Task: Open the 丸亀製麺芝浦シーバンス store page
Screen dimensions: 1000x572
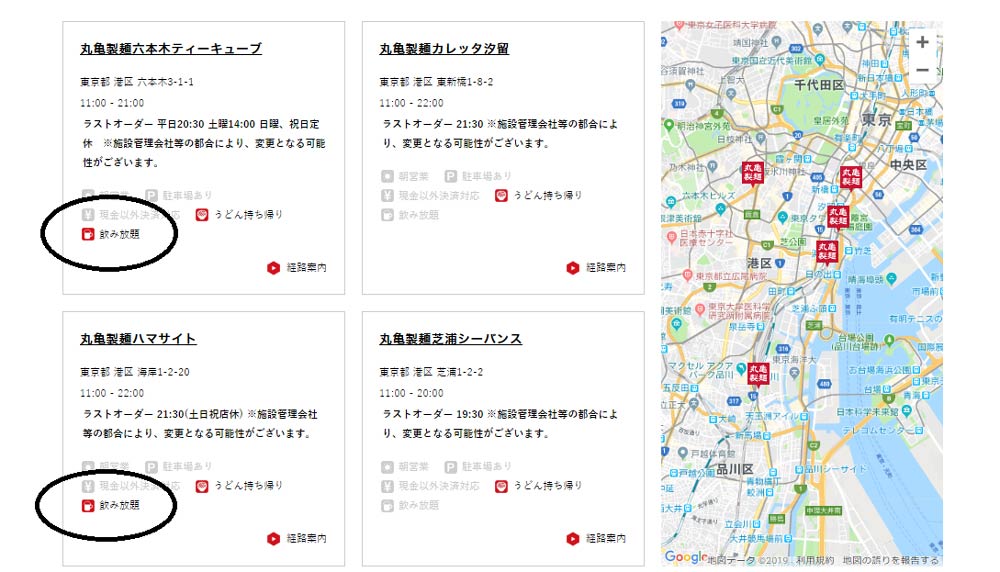Action: coord(450,339)
